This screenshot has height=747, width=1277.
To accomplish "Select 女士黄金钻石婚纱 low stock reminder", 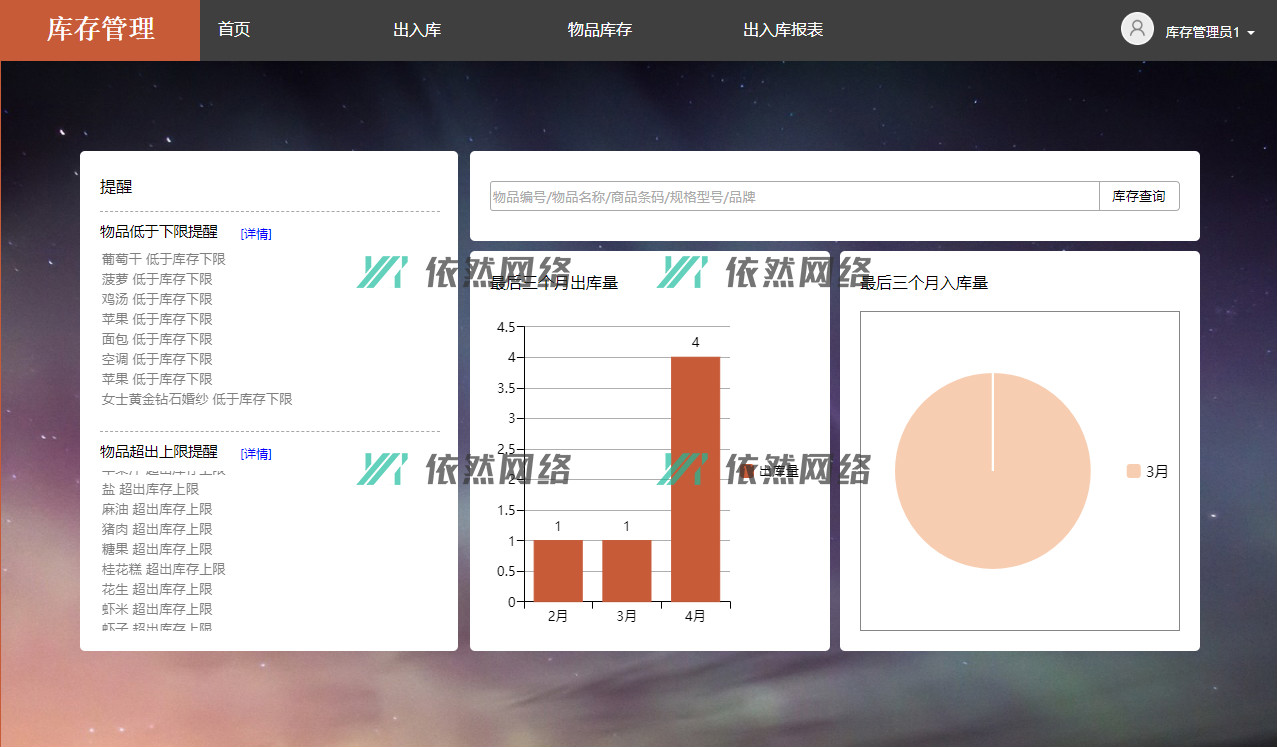I will point(196,399).
